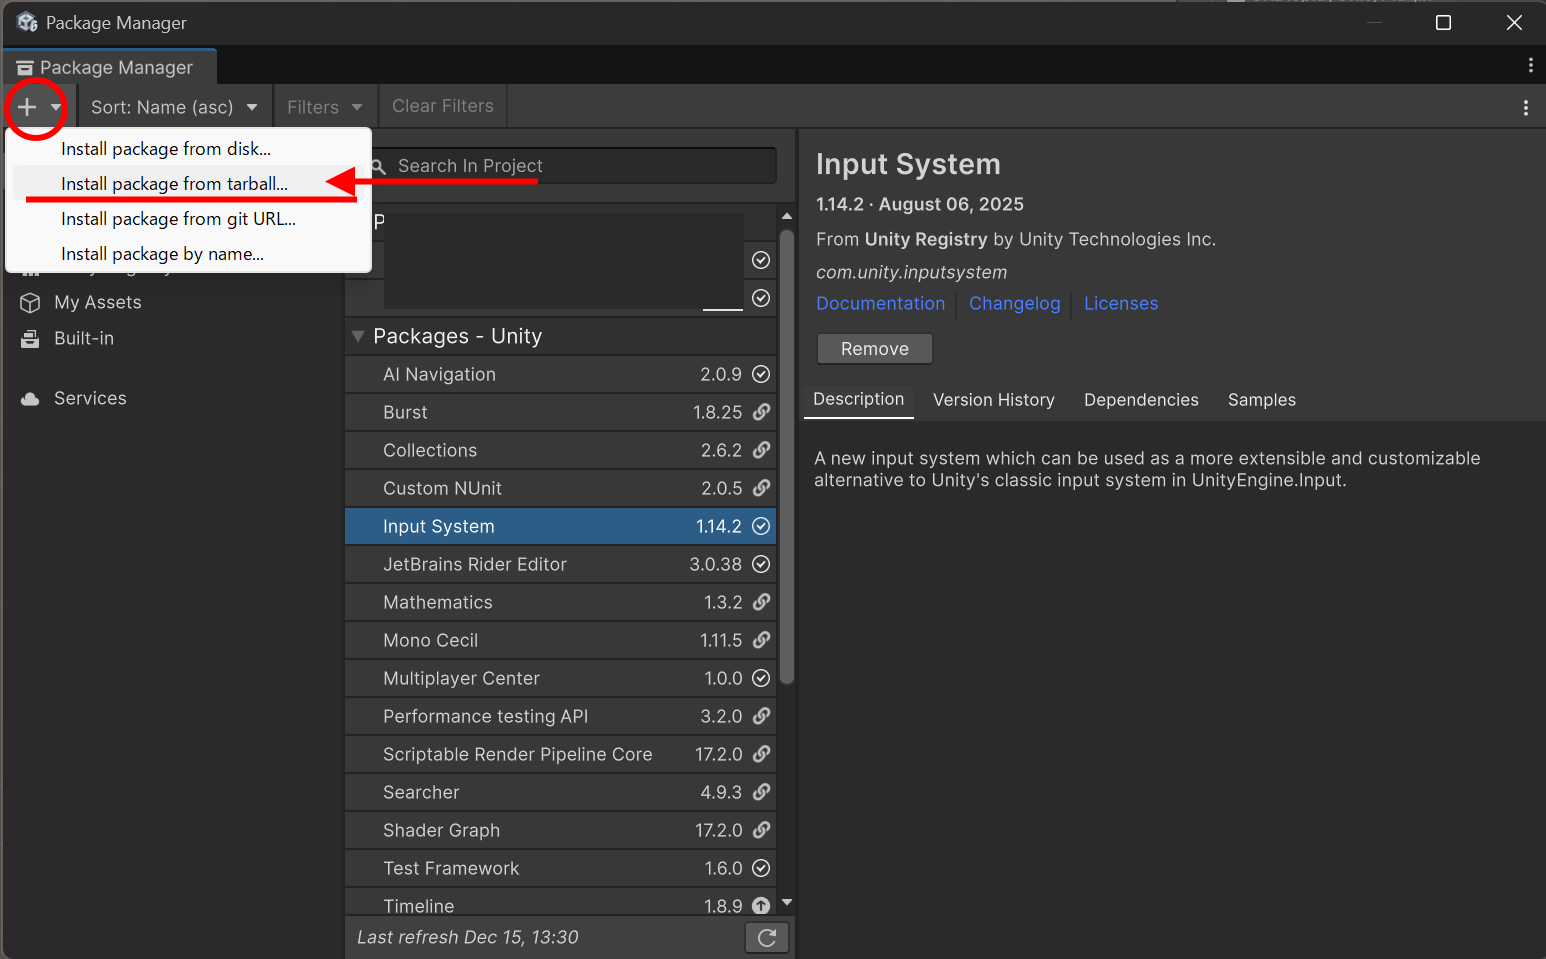This screenshot has width=1546, height=959.
Task: Click the My Assets cube icon
Action: pos(30,303)
